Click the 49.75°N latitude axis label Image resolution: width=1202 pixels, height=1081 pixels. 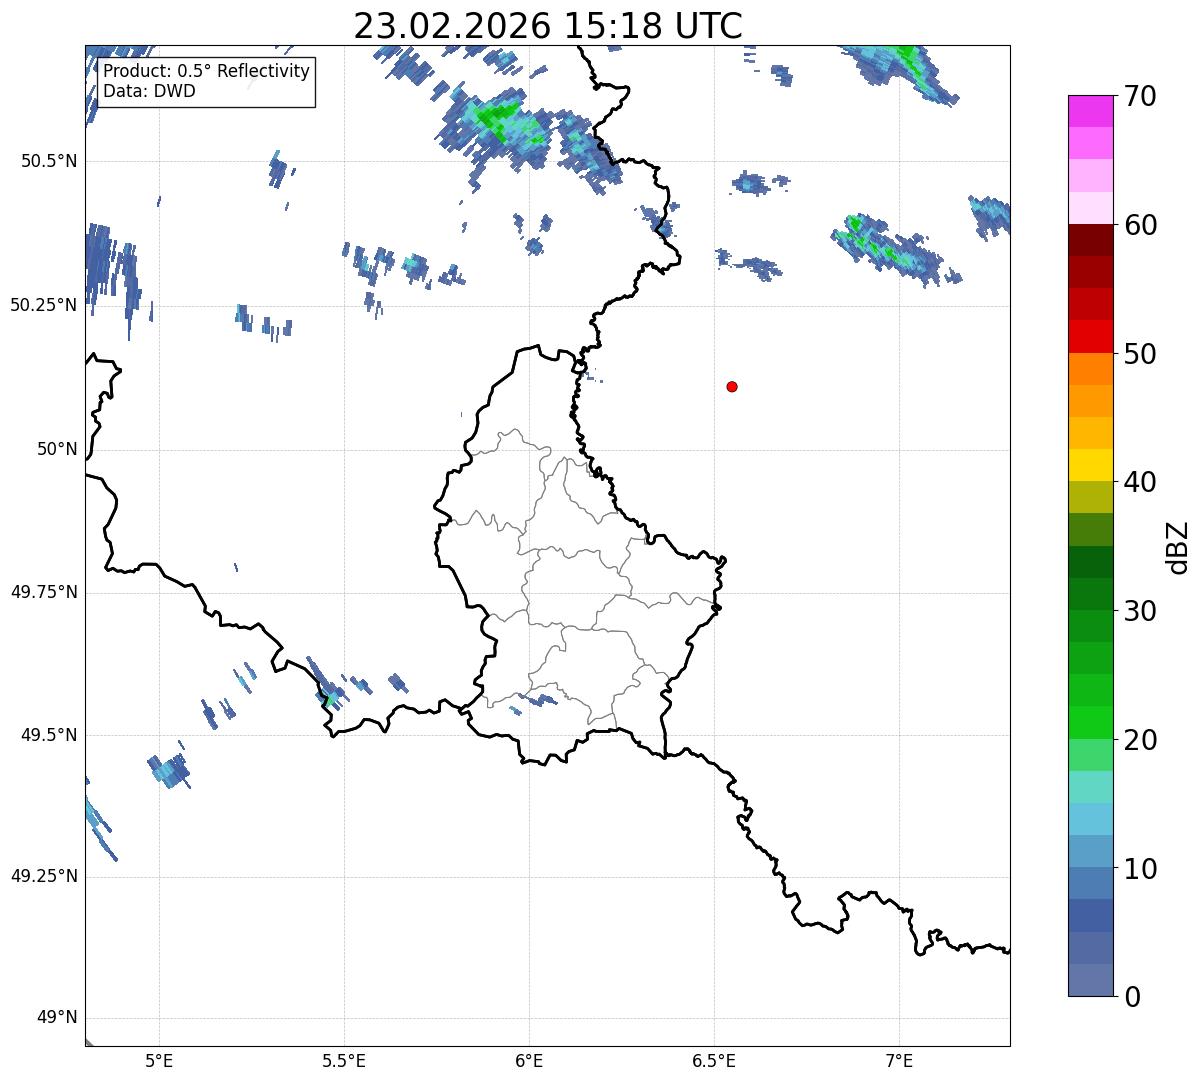44,592
